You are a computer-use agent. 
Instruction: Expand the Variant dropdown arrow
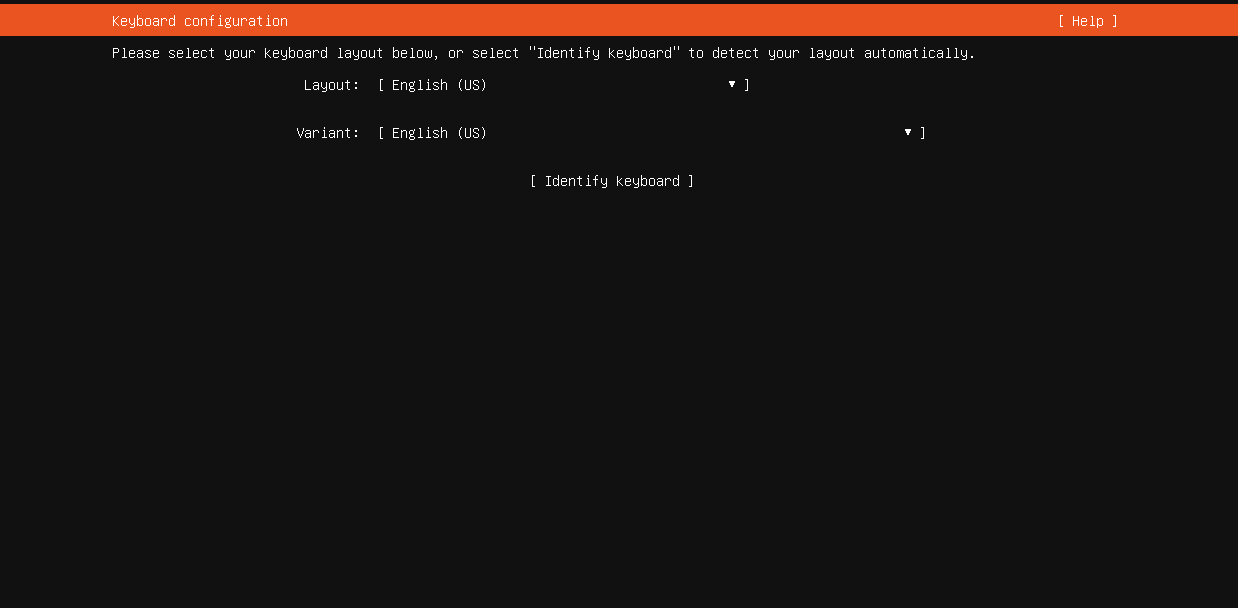(908, 133)
